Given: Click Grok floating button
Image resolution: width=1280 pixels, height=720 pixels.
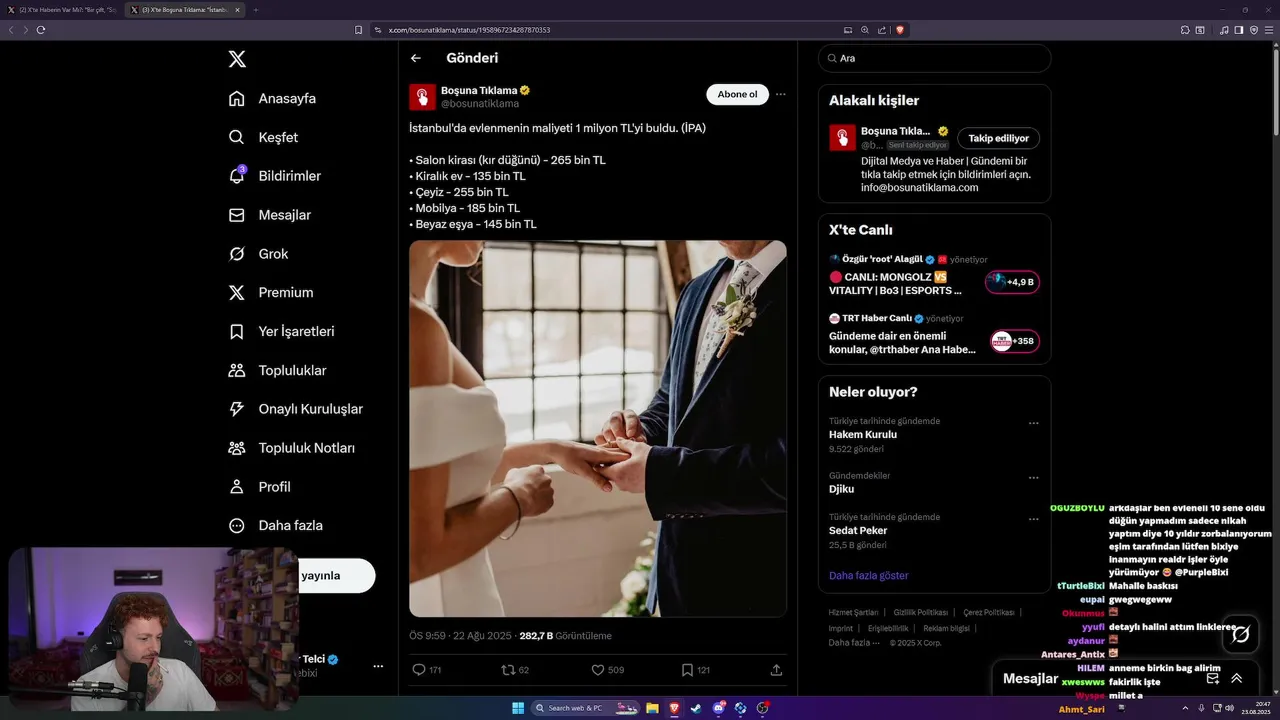Looking at the screenshot, I should [x=1240, y=634].
